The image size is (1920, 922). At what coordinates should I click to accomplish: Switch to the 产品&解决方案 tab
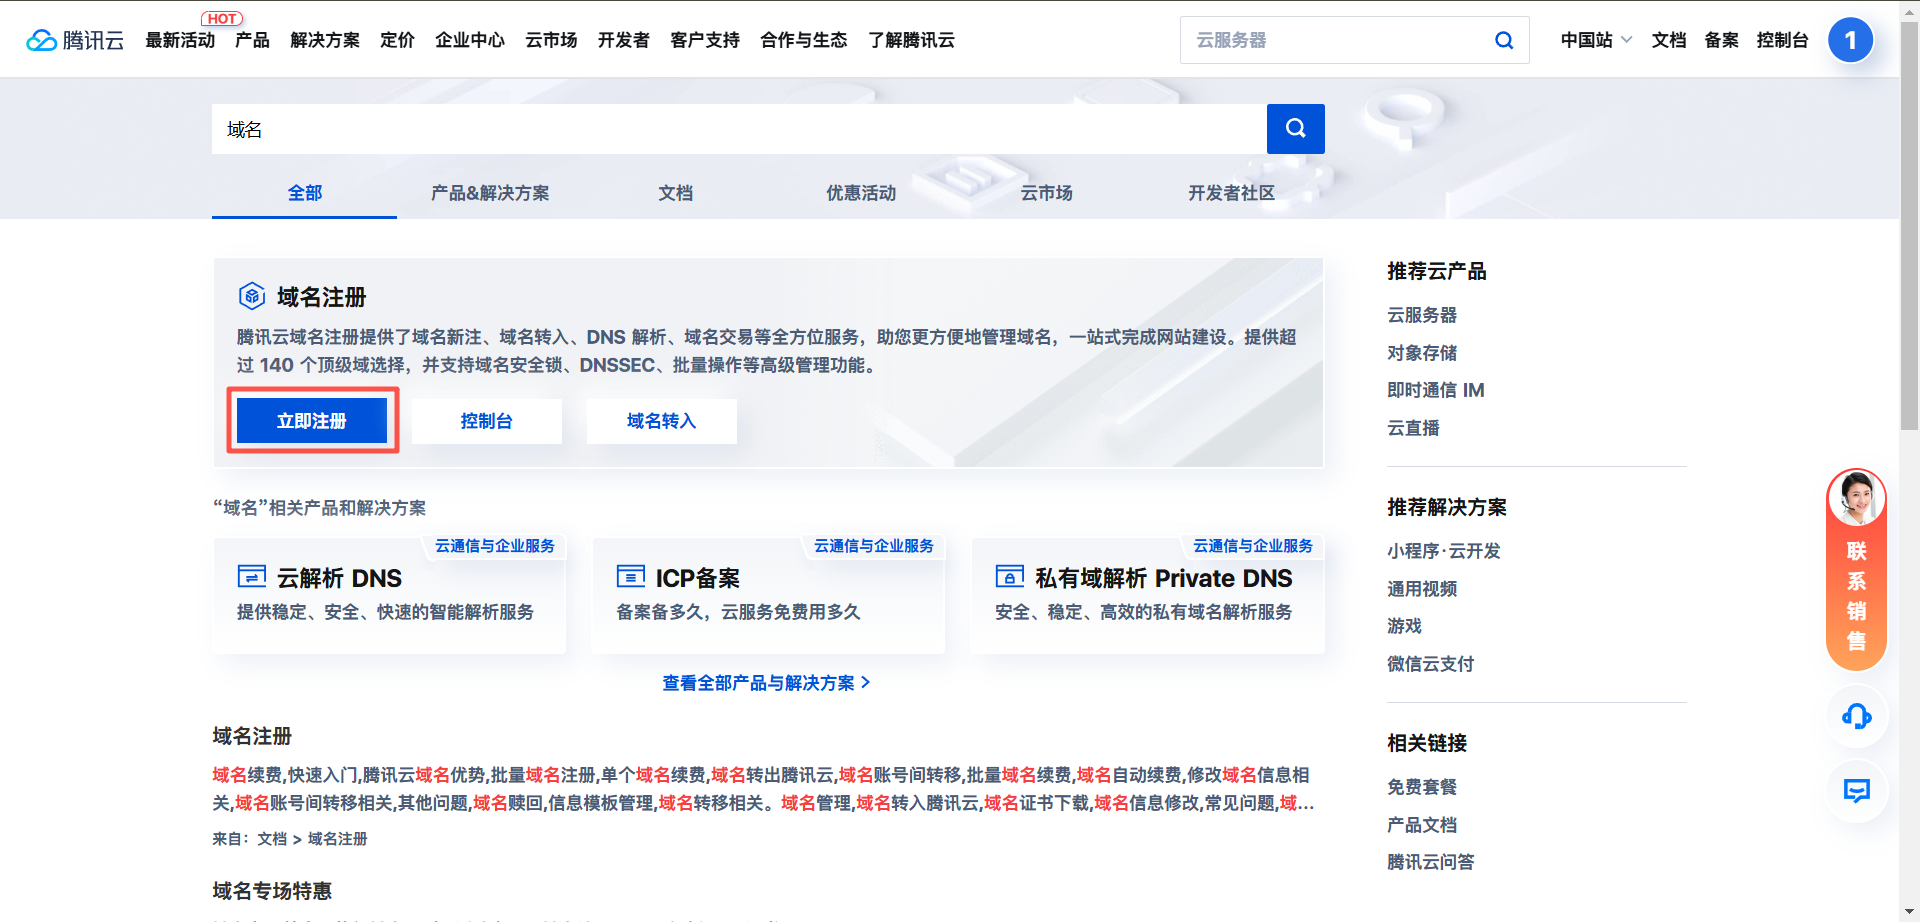pos(490,193)
